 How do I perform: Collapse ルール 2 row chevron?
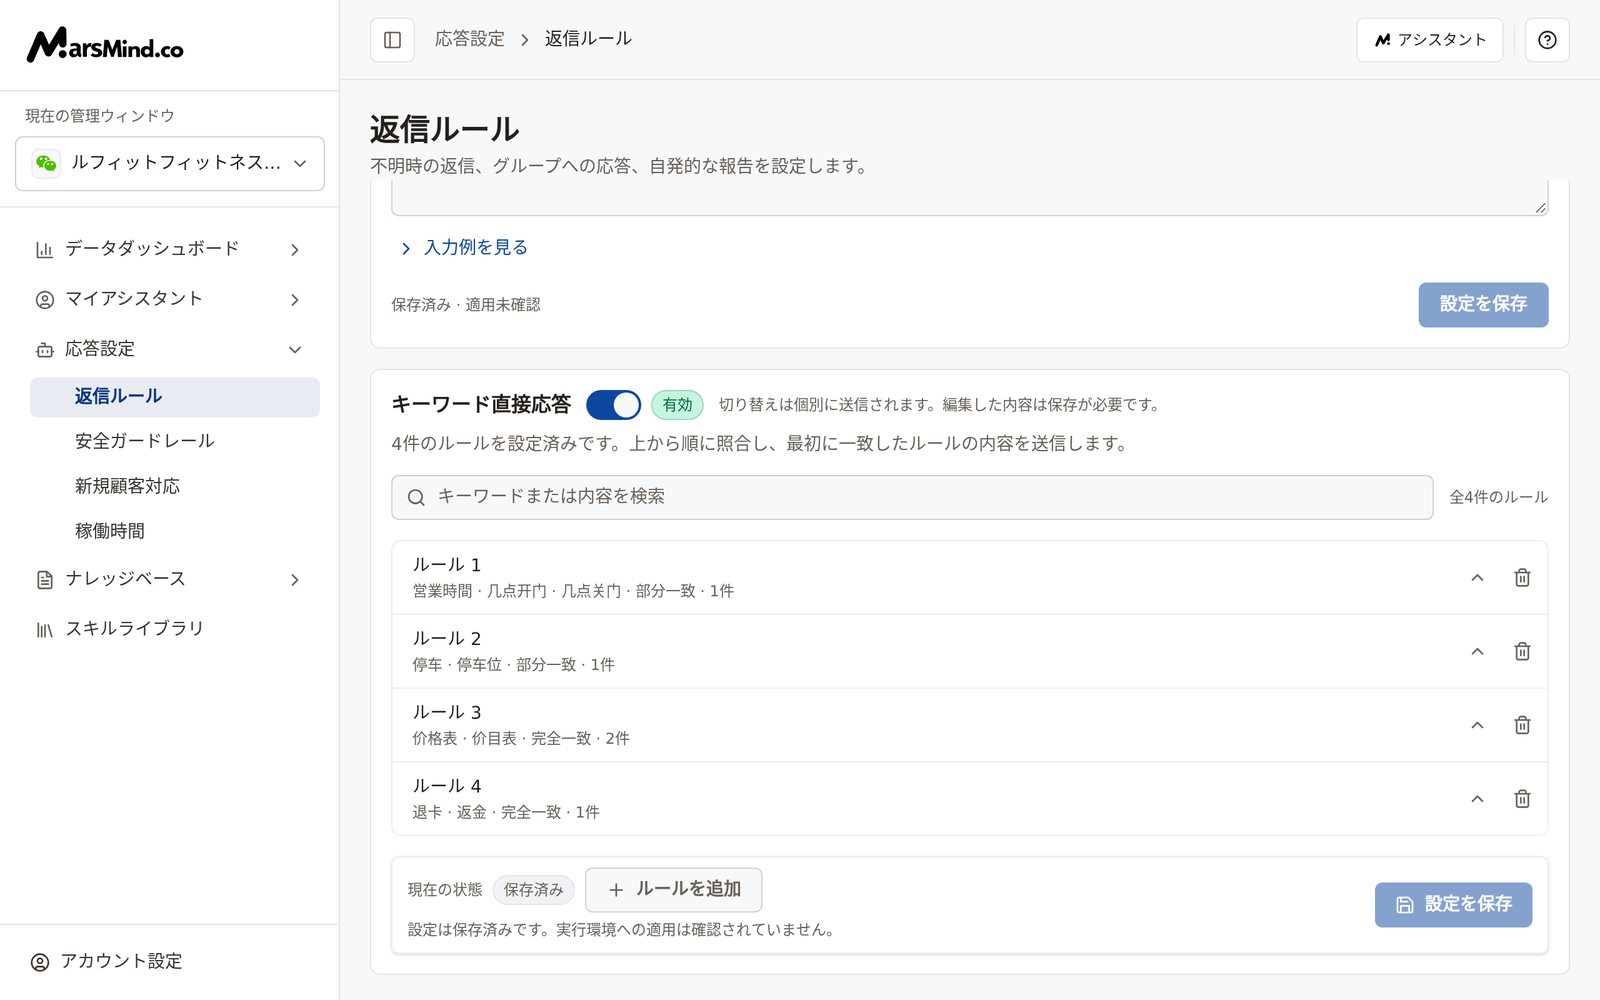(1477, 651)
